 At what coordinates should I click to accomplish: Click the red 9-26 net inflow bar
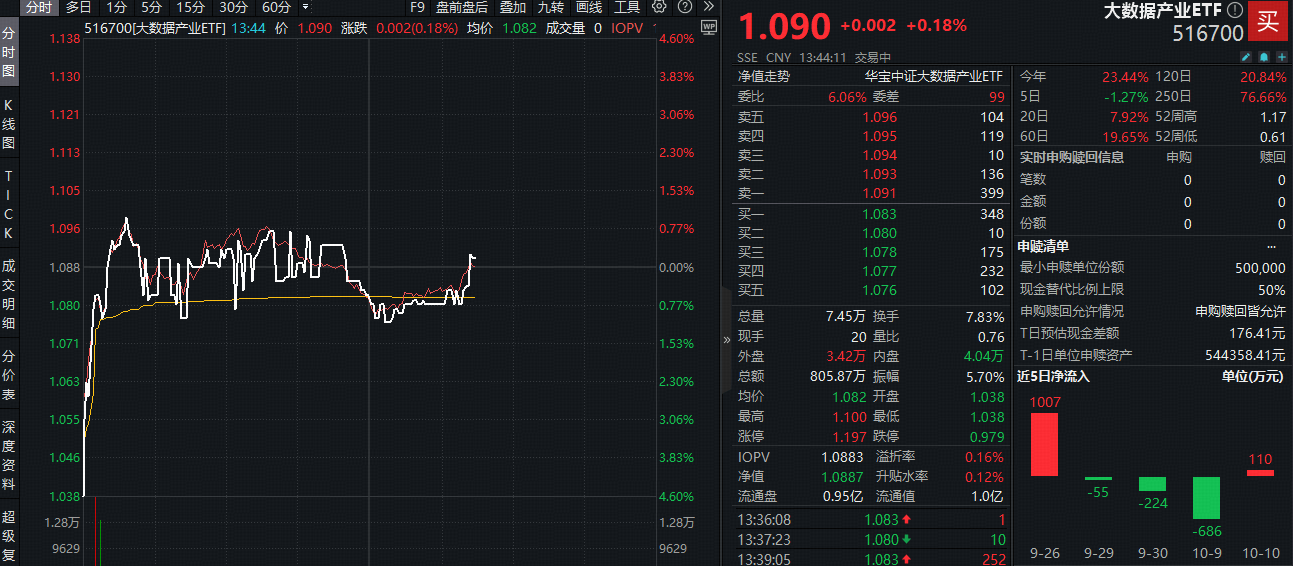coord(1044,444)
